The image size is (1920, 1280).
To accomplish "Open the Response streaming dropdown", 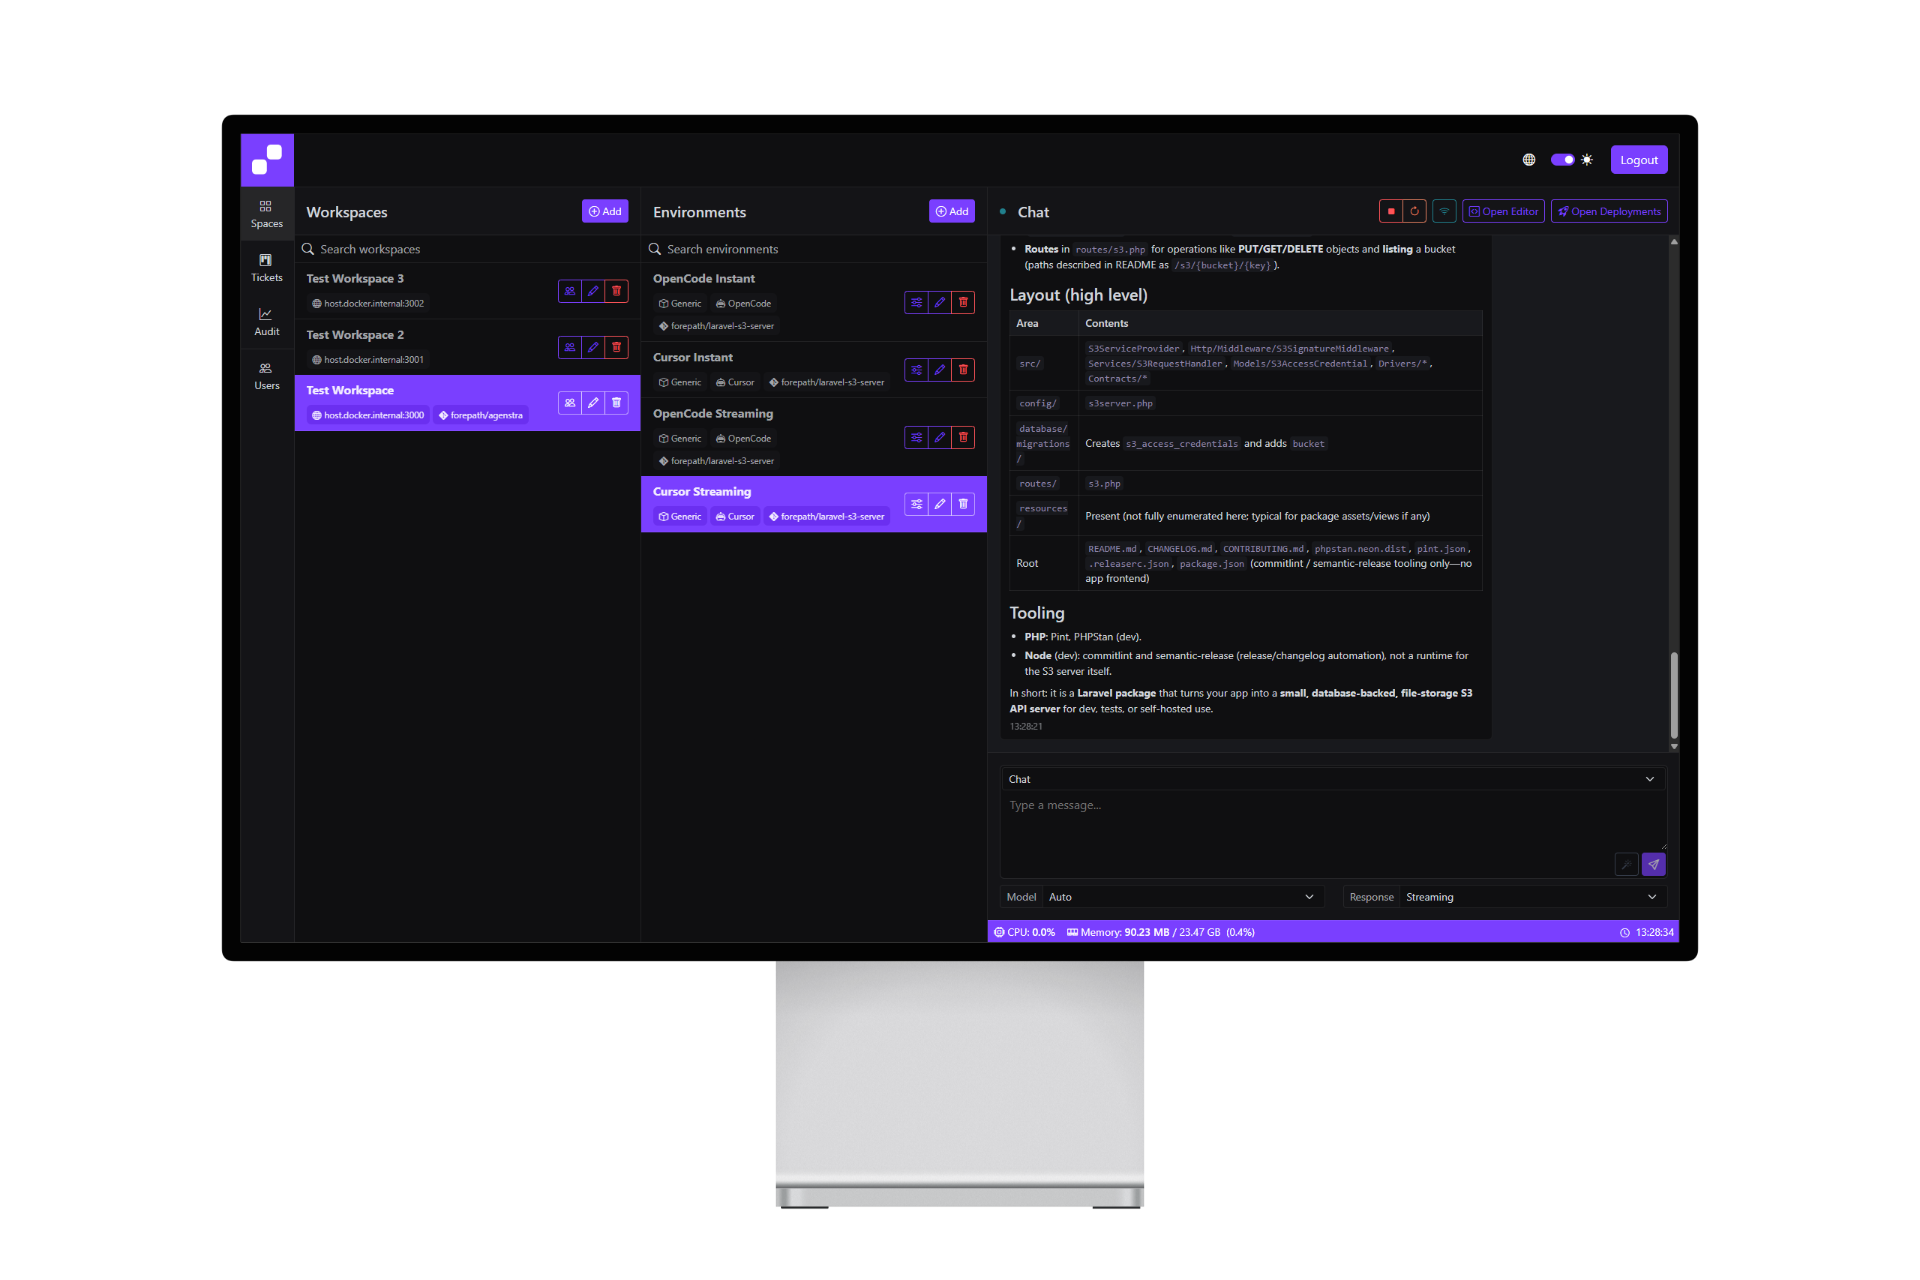I will (1532, 897).
